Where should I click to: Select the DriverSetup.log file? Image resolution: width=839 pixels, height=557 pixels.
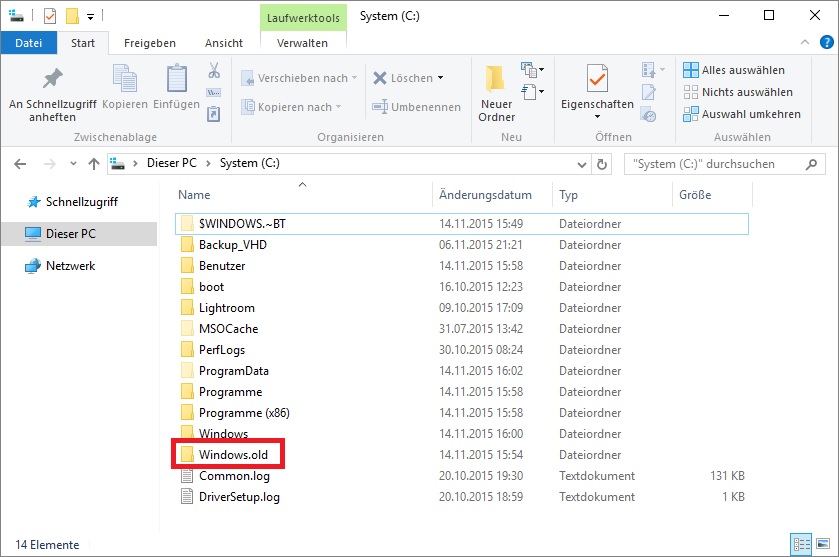(x=461, y=497)
